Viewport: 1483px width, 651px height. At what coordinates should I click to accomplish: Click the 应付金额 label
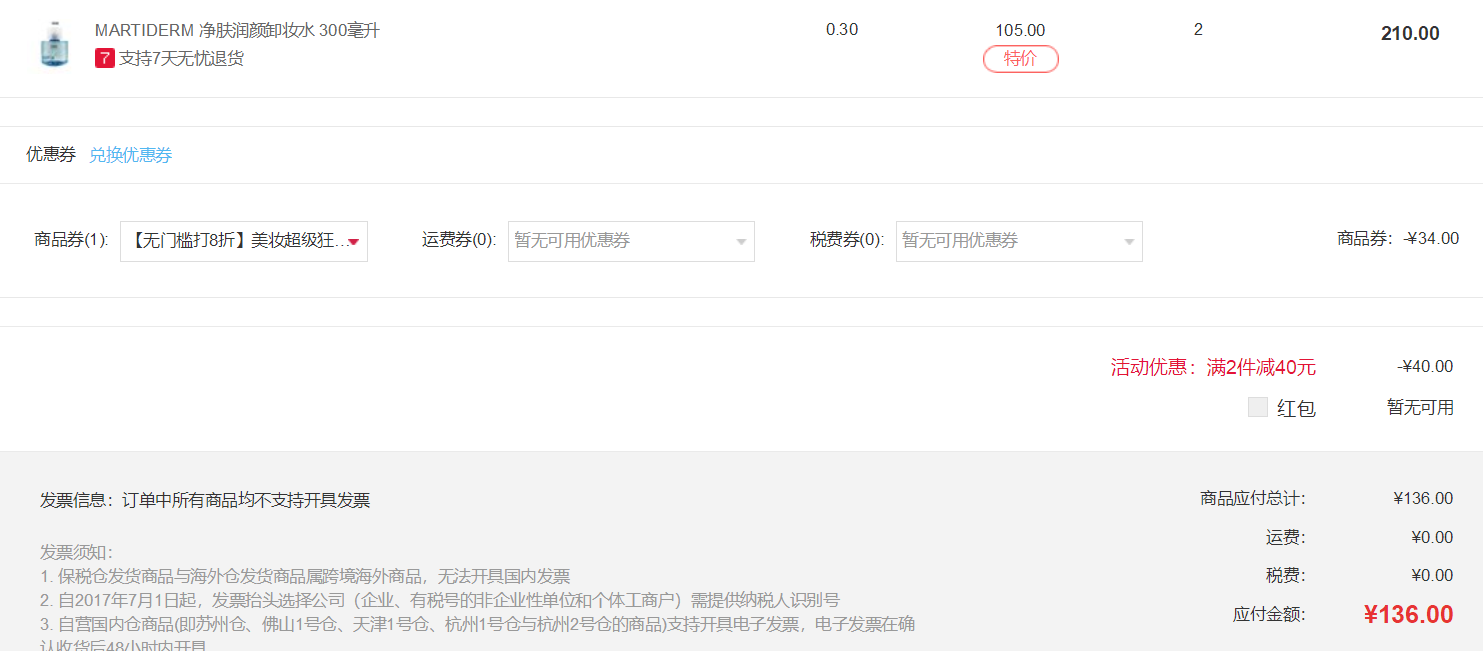click(x=1269, y=615)
